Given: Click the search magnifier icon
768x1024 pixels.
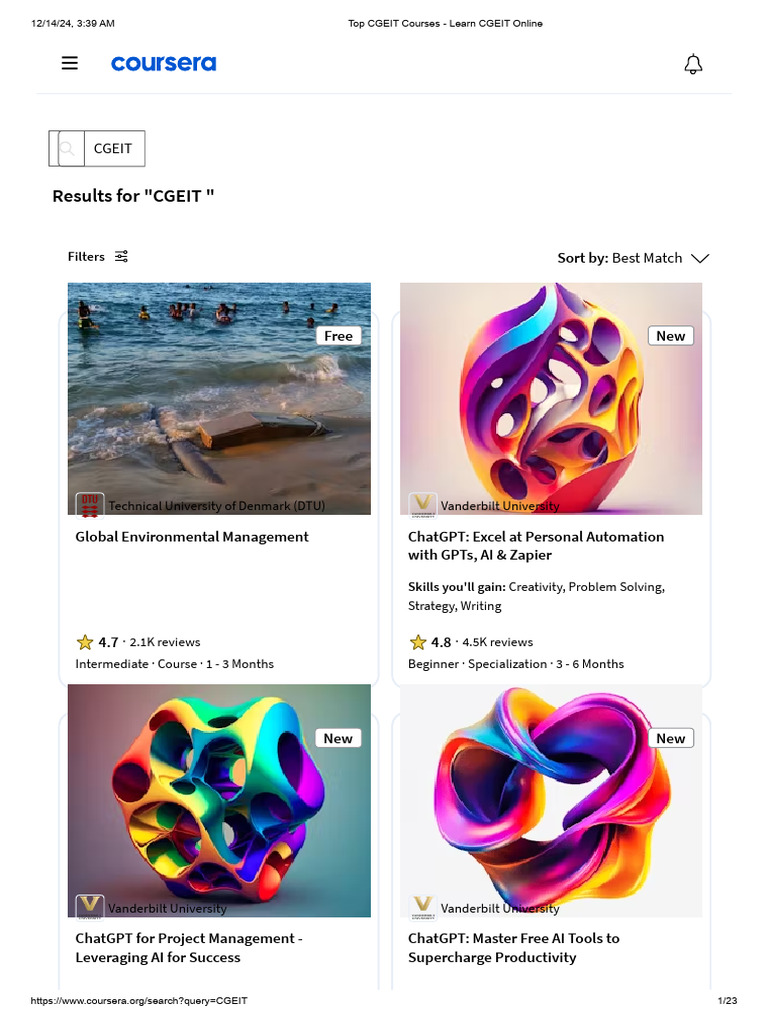Looking at the screenshot, I should coord(67,149).
